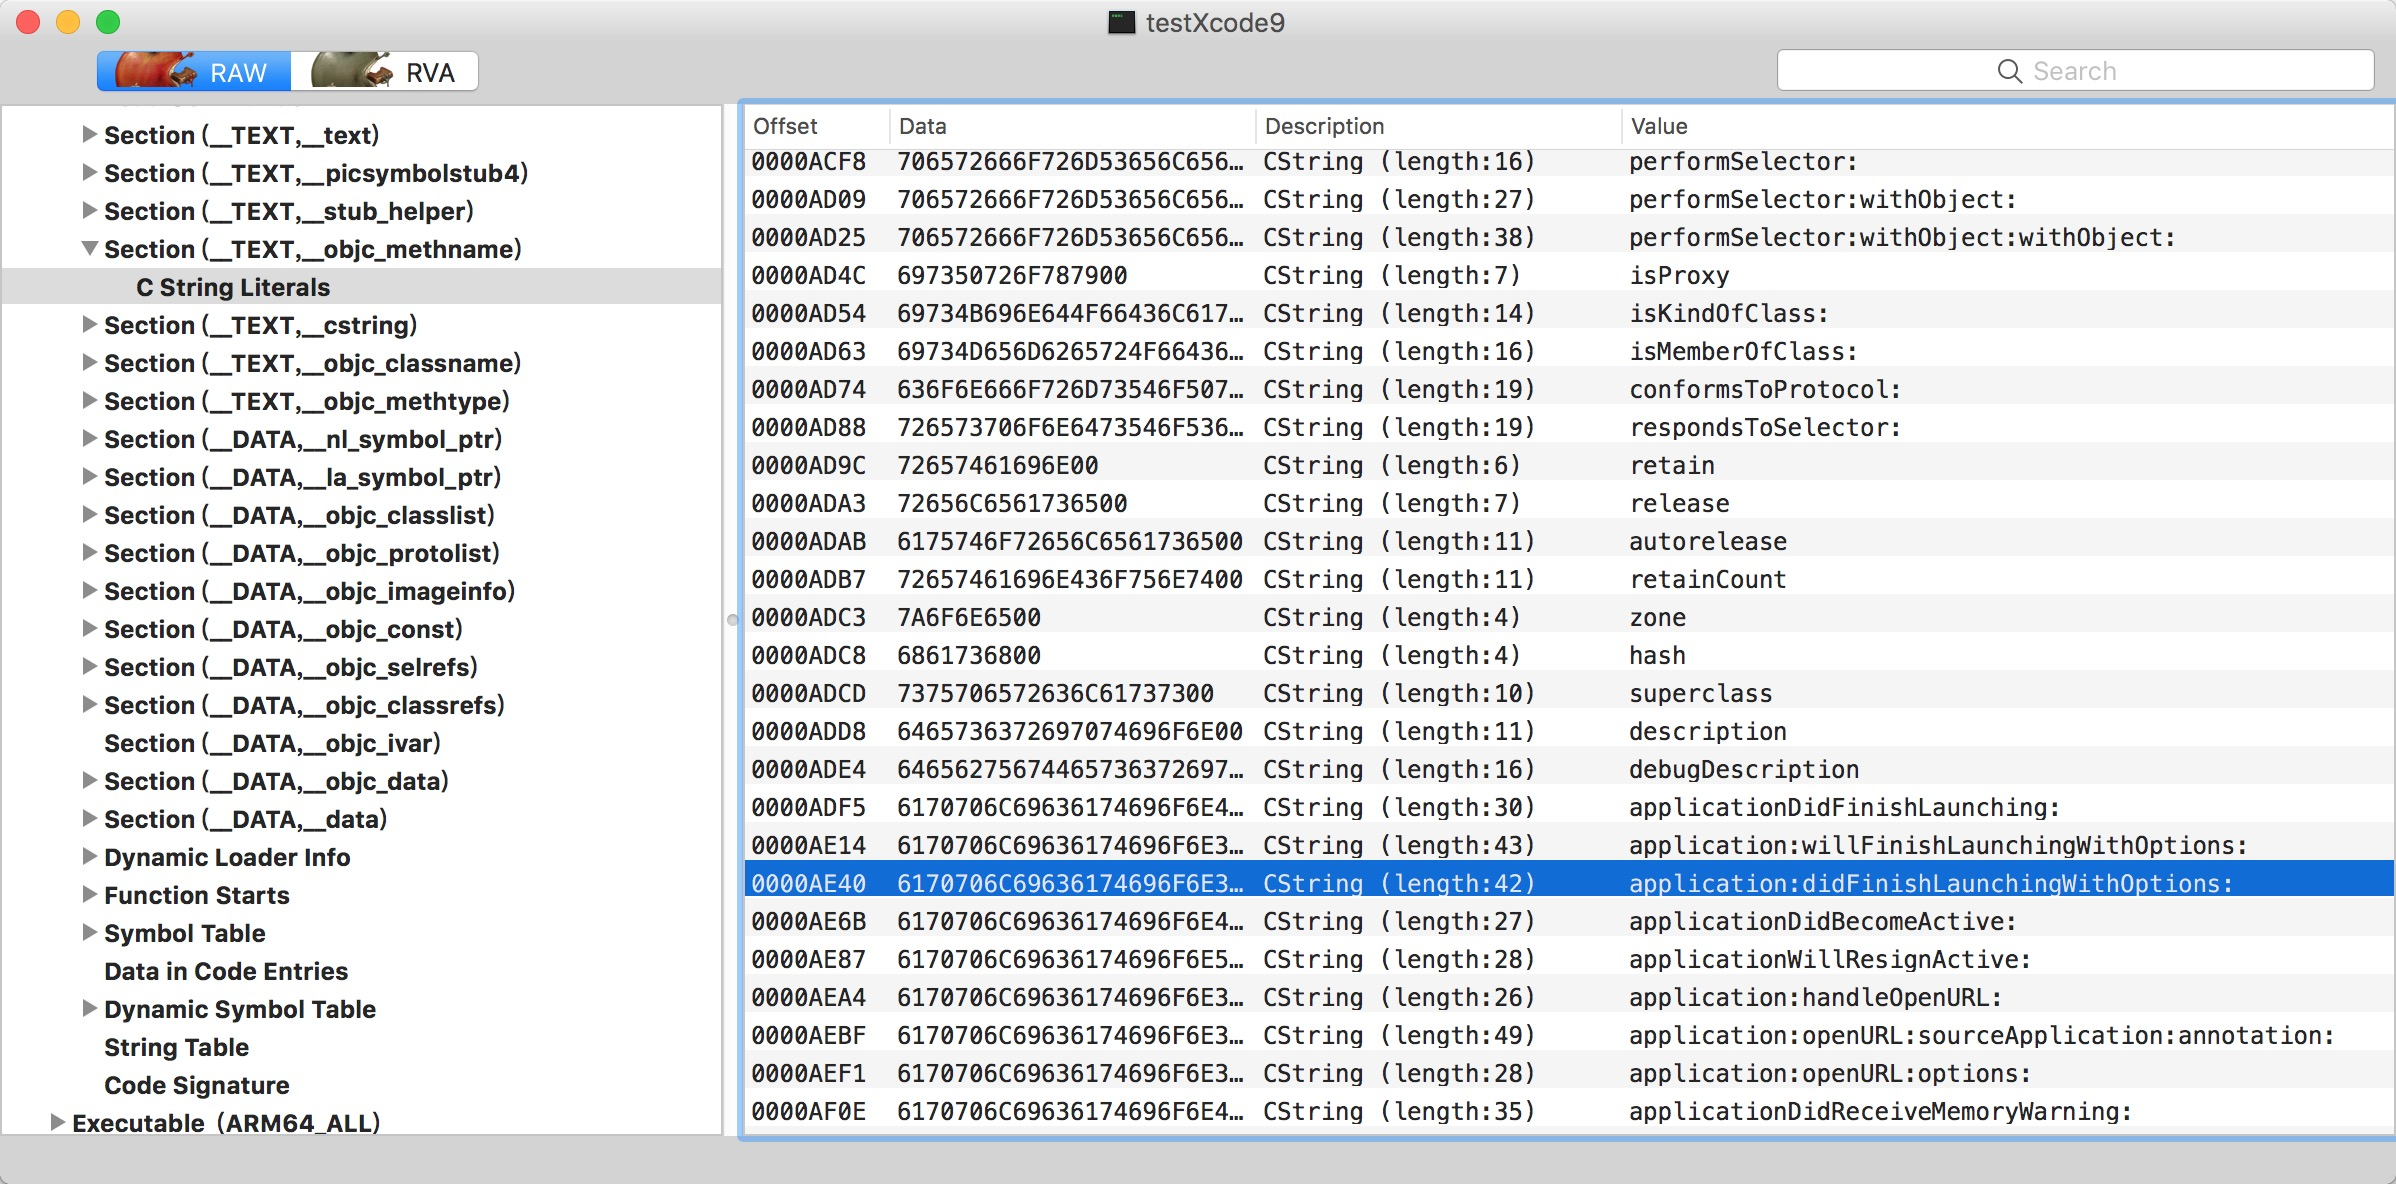Expand Section (__DATA,__objc_protolist) disclosure triangle
This screenshot has width=2396, height=1184.
89,552
